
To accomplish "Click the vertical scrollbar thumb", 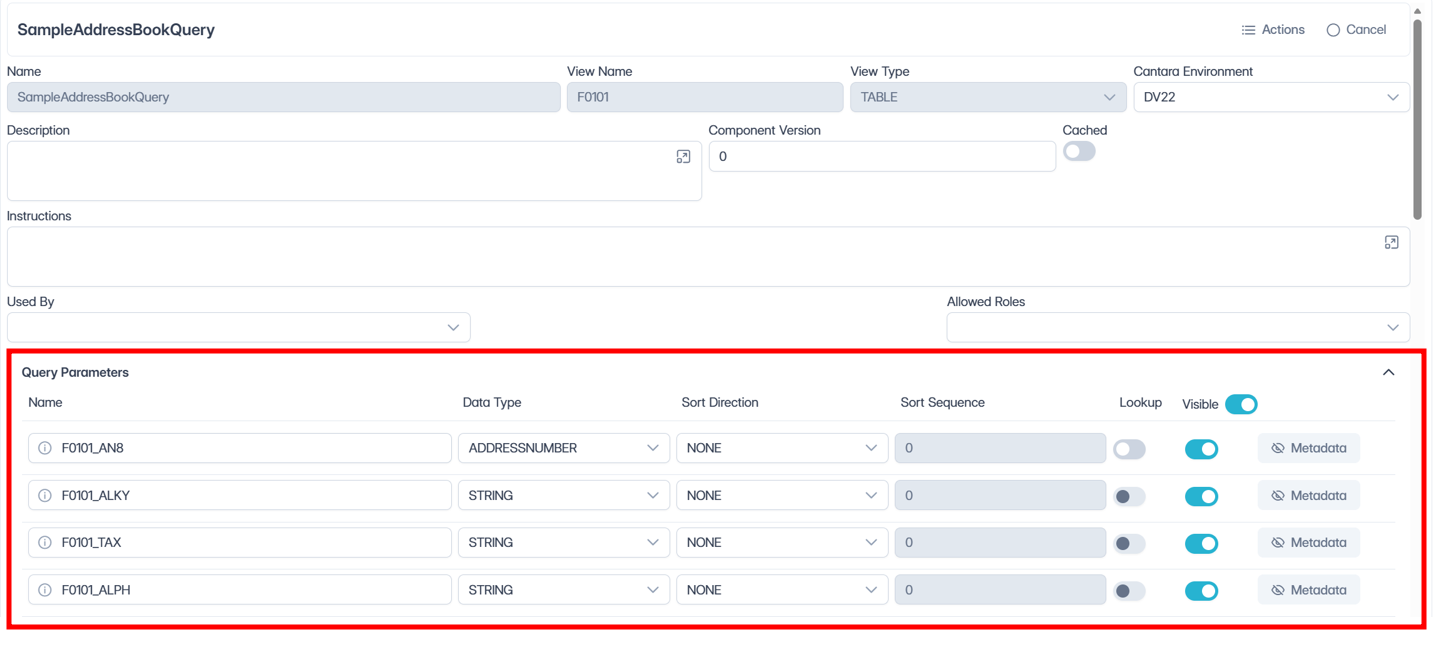I will (1417, 118).
